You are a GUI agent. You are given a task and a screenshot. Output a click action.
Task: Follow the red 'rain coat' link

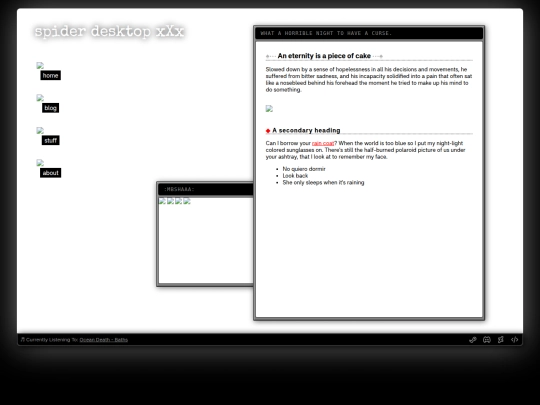tap(323, 143)
